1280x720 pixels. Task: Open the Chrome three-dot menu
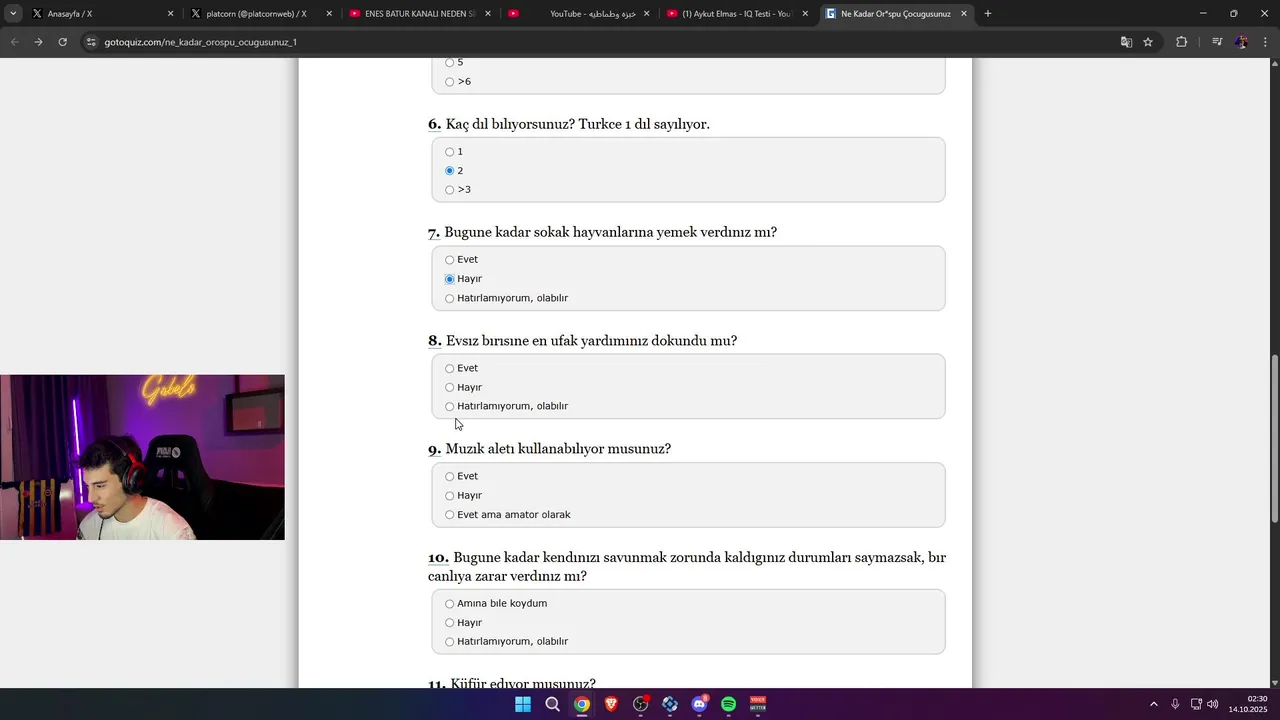point(1266,42)
